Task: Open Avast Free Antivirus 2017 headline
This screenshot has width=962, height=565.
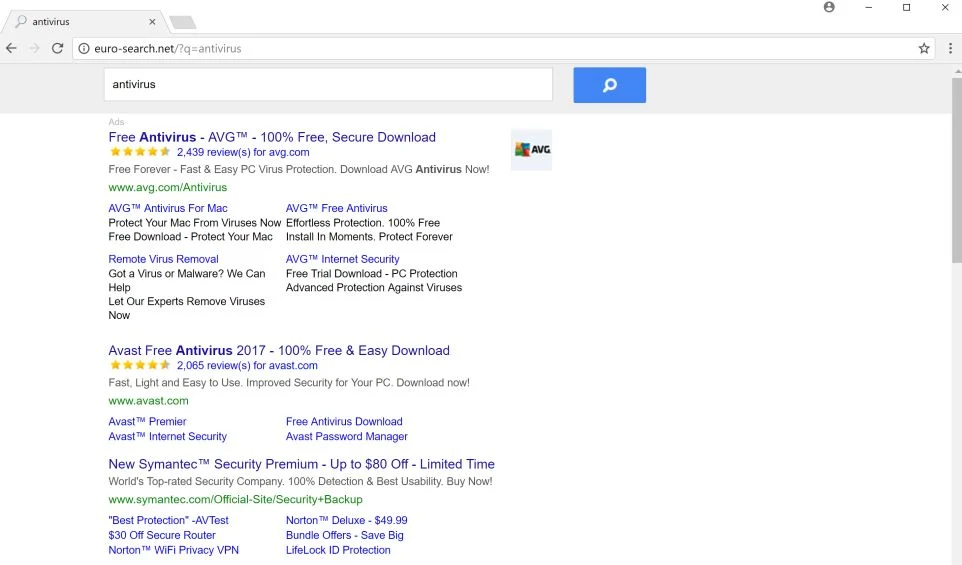Action: (279, 351)
